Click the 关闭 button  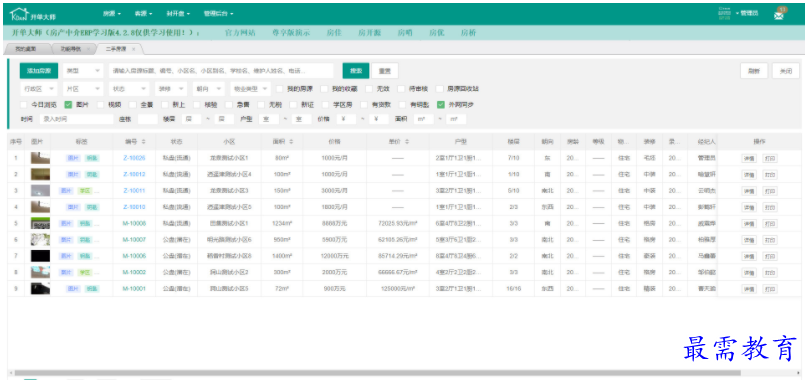[786, 71]
